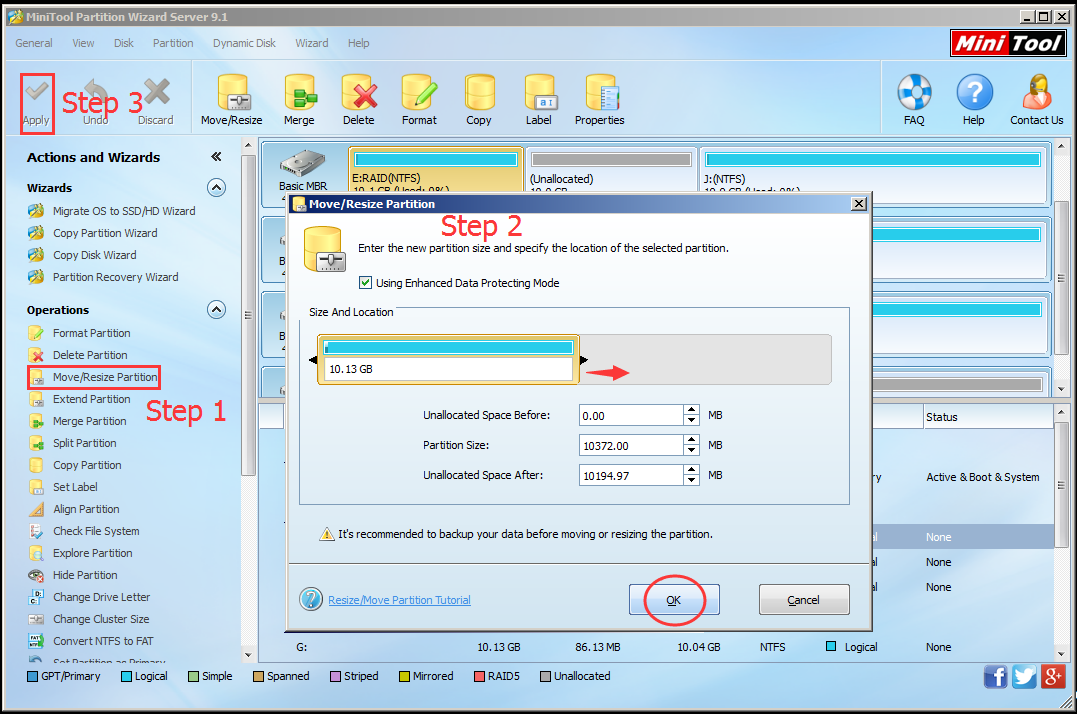Start the Copy Partition Wizard
The width and height of the screenshot is (1077, 714).
pos(105,233)
